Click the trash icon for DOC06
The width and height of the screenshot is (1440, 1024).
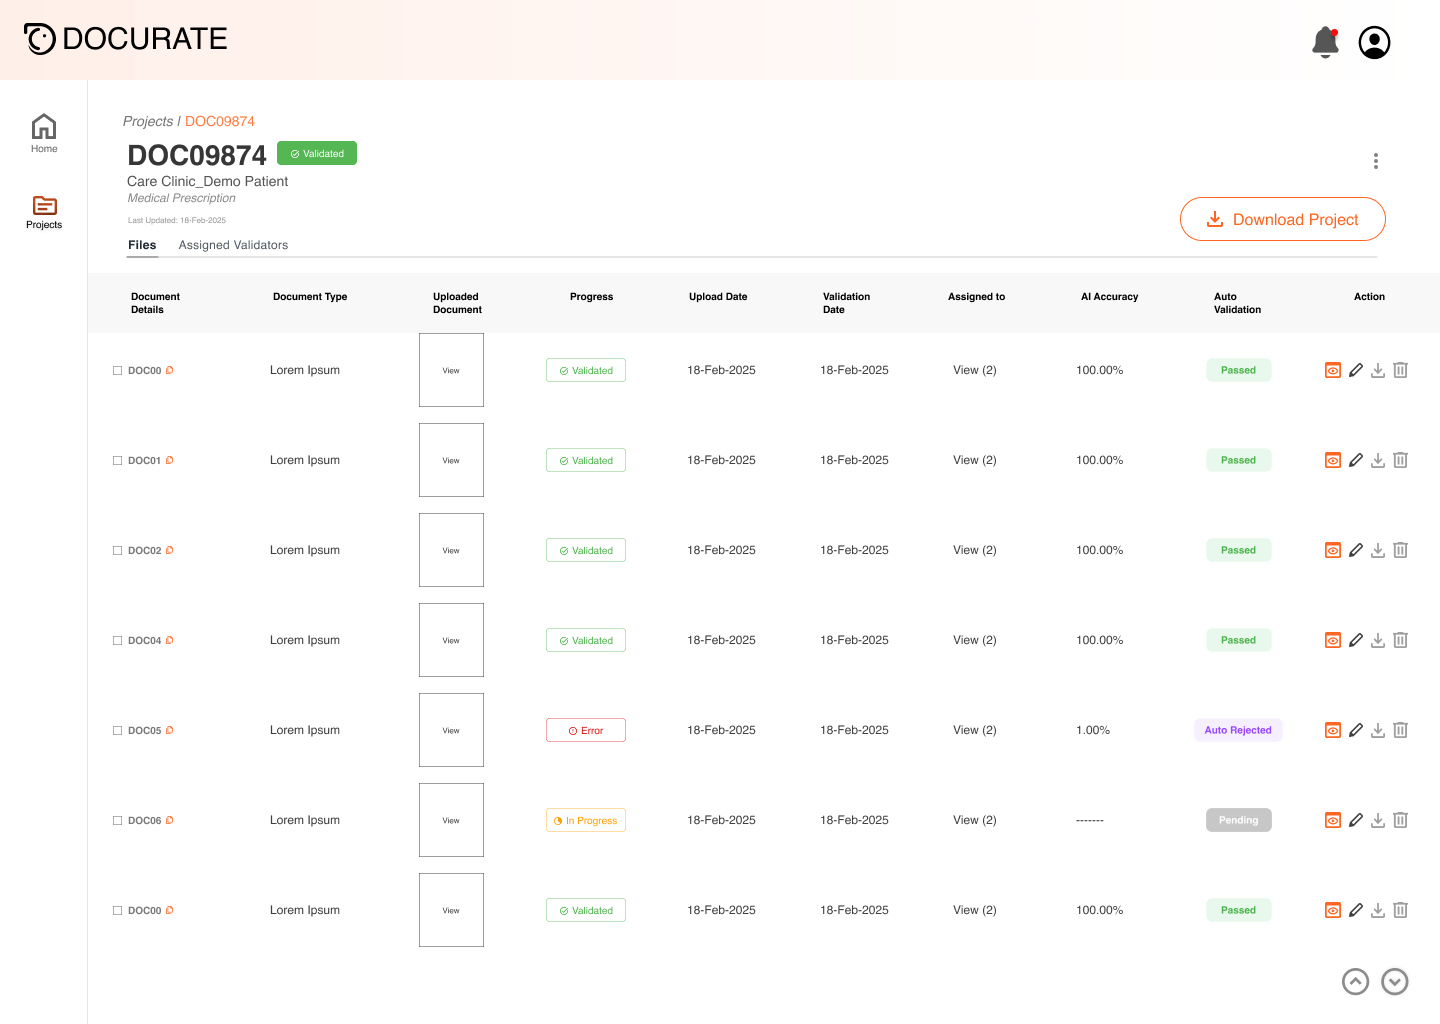tap(1400, 820)
